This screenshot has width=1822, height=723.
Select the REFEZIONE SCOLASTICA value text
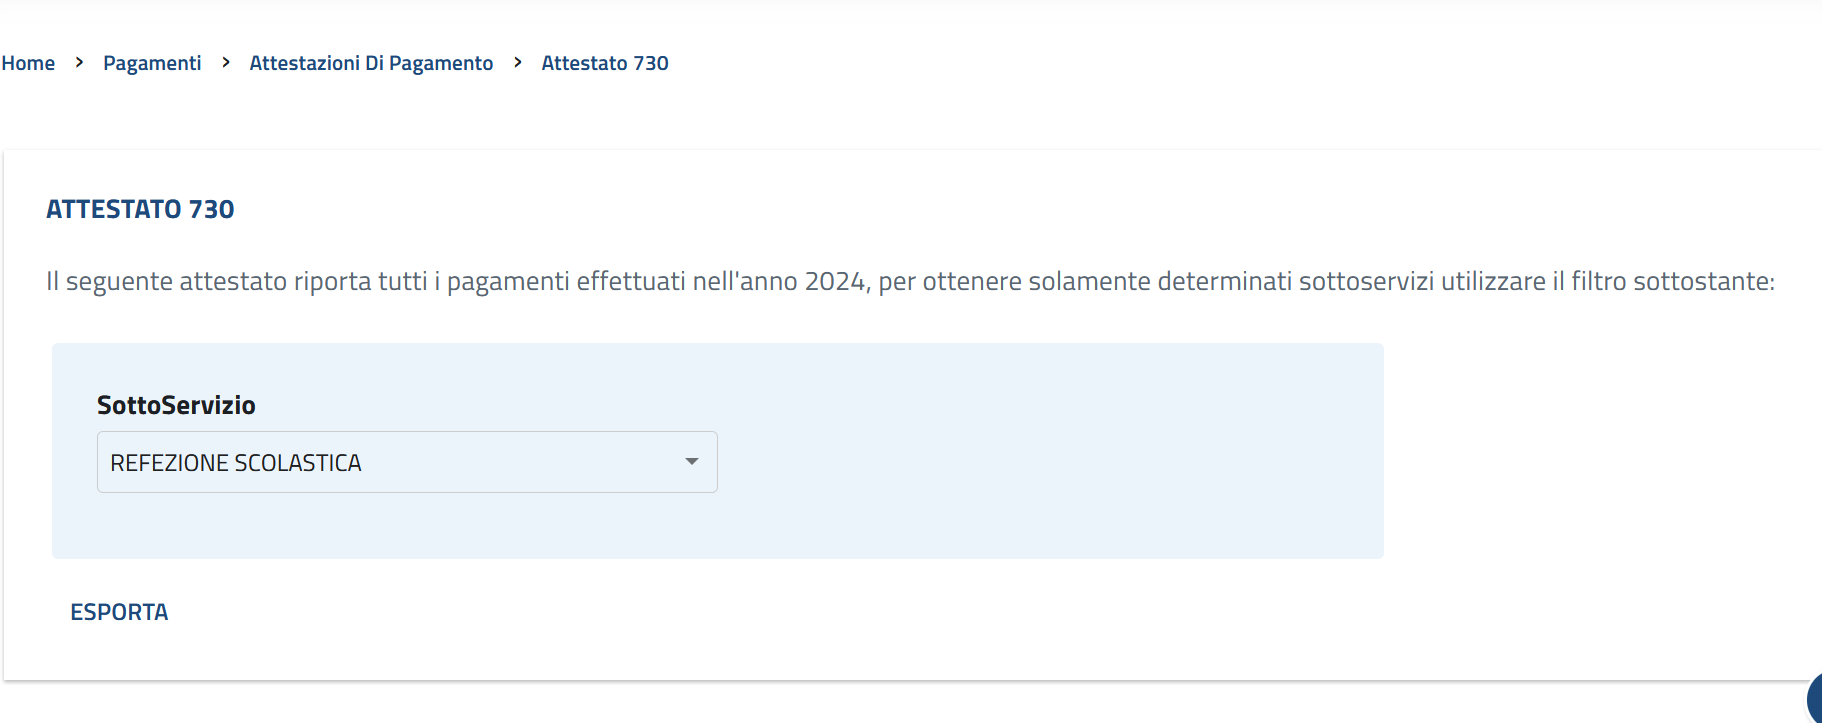point(236,463)
